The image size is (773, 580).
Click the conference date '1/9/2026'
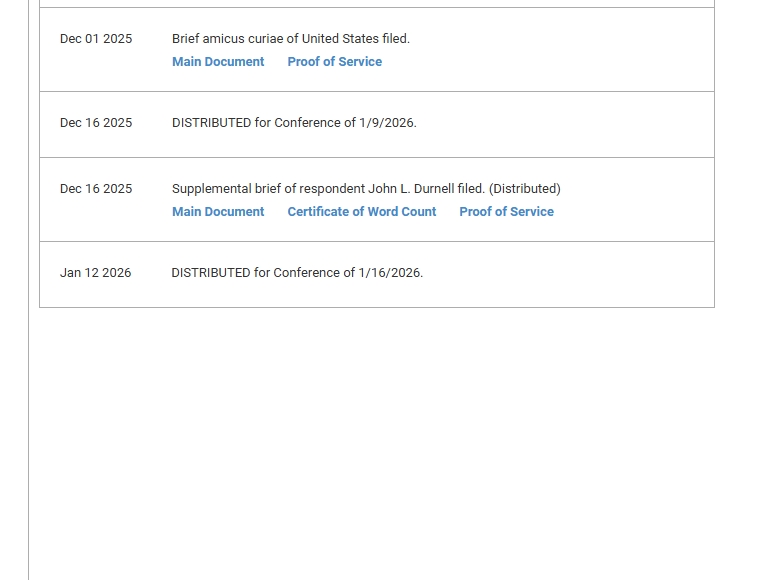tap(386, 123)
